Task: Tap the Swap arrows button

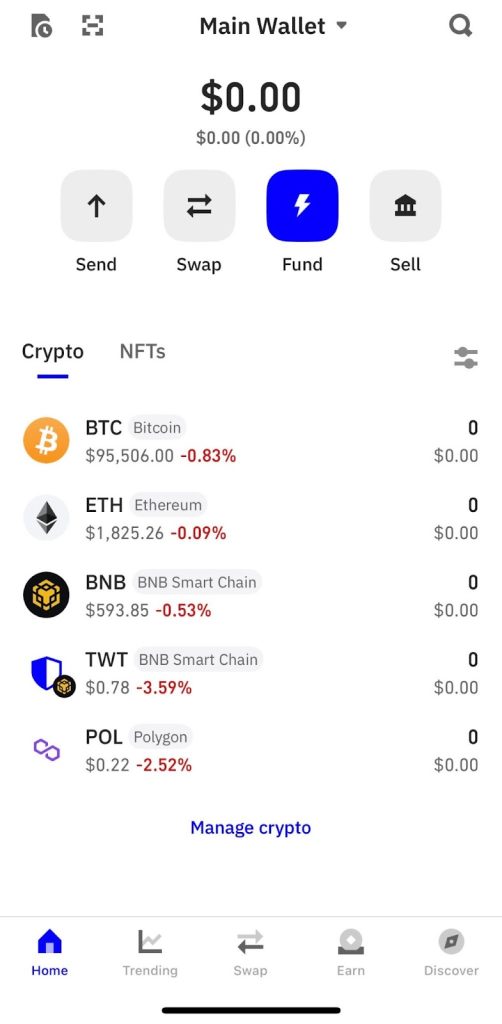Action: click(x=199, y=206)
